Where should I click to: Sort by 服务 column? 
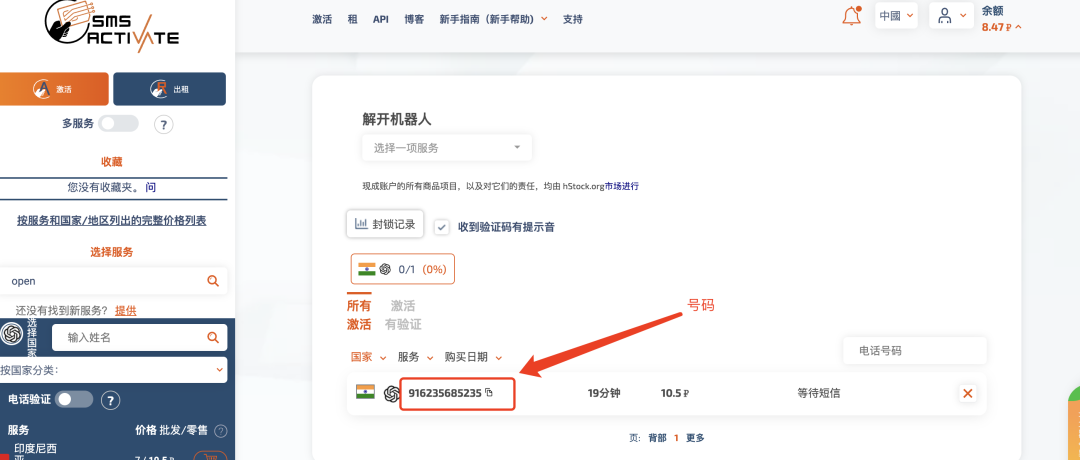[415, 357]
